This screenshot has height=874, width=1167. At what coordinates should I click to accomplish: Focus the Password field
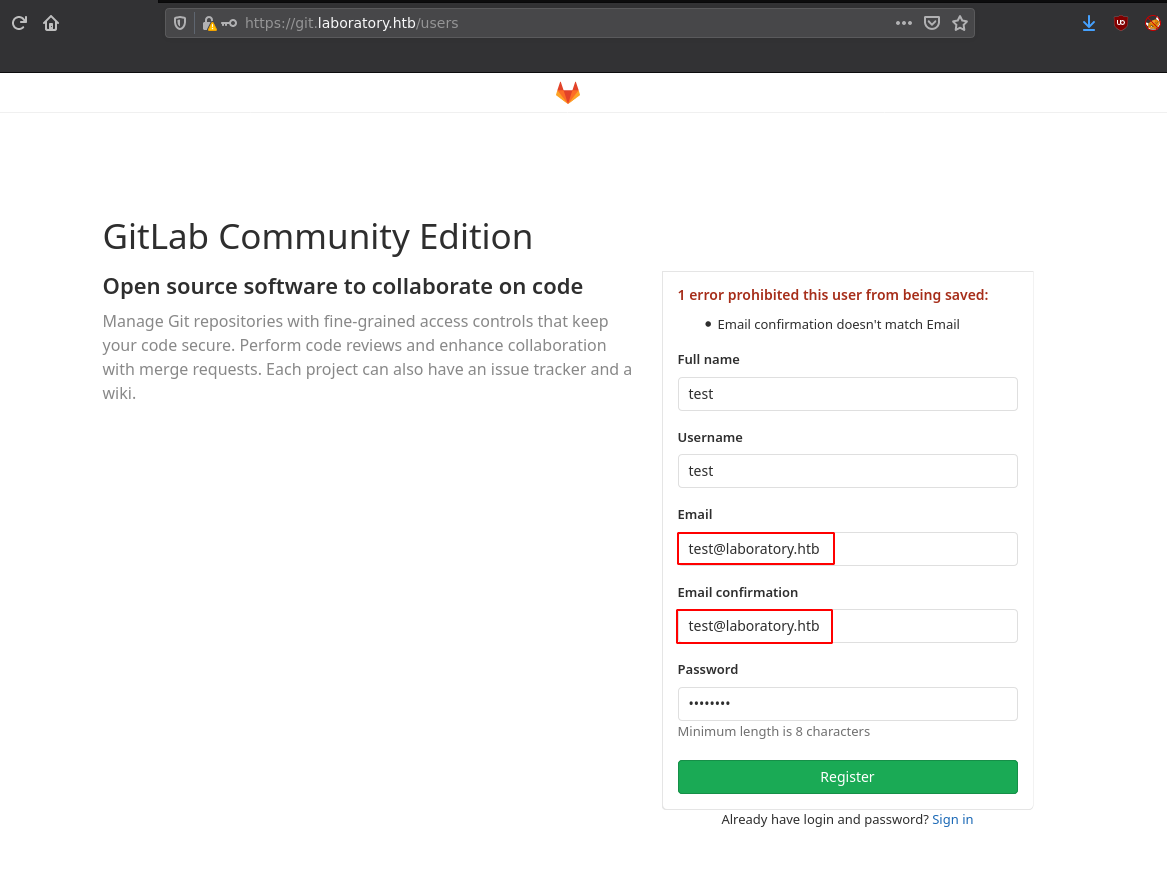click(x=847, y=704)
